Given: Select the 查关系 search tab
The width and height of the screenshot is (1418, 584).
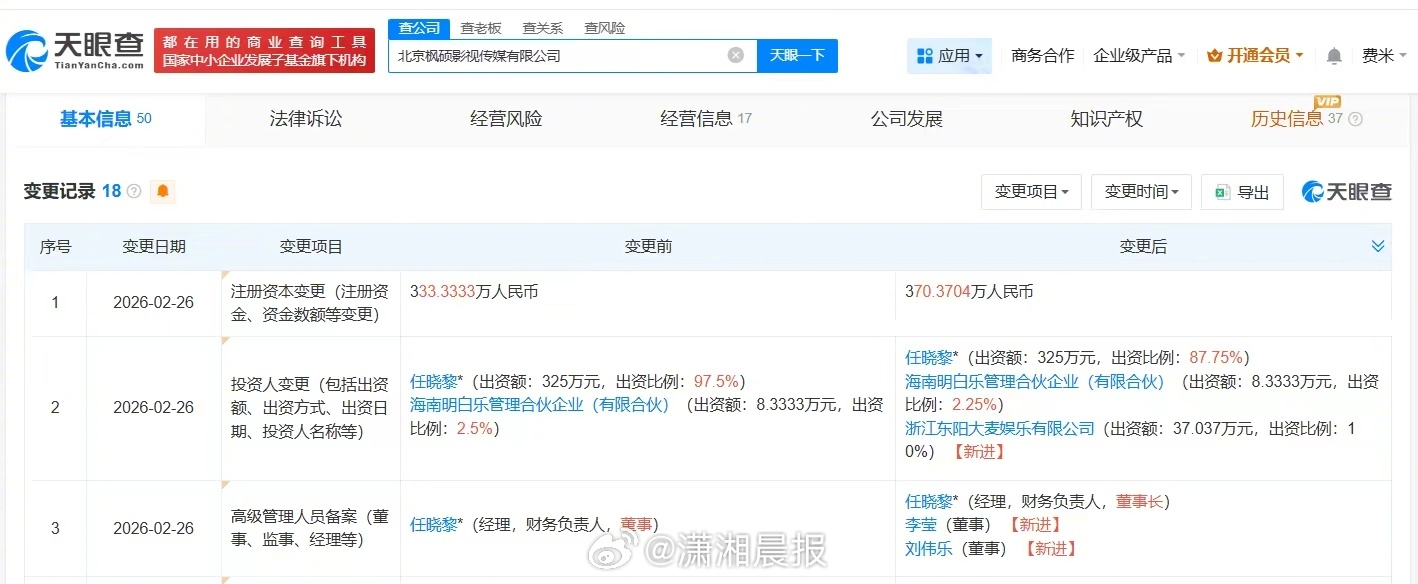Looking at the screenshot, I should 542,28.
